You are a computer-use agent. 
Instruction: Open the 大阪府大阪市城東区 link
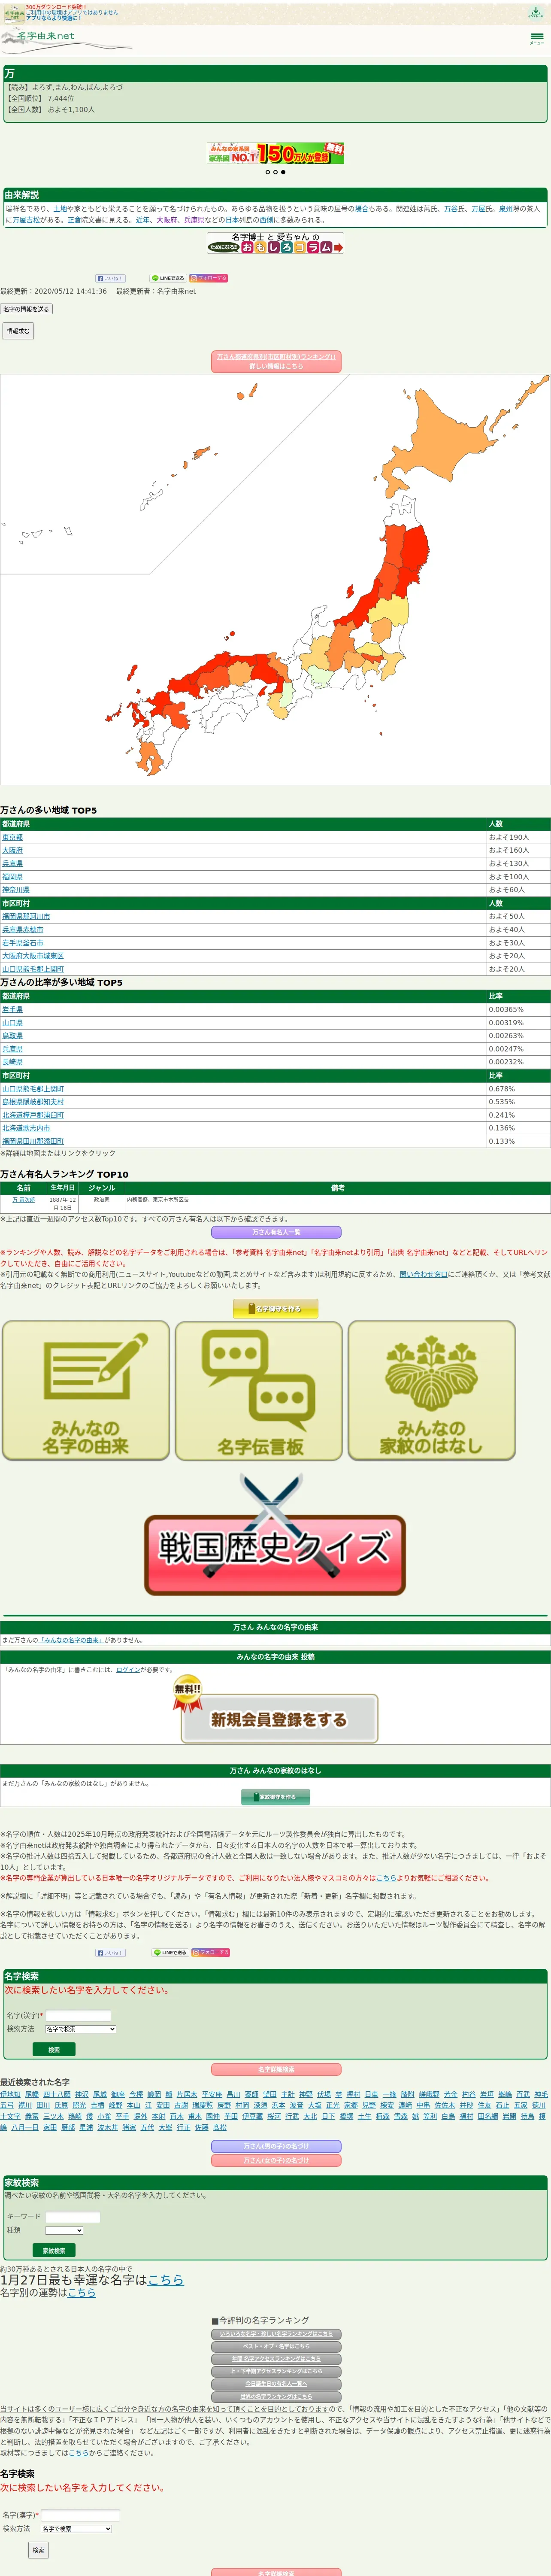tap(33, 956)
